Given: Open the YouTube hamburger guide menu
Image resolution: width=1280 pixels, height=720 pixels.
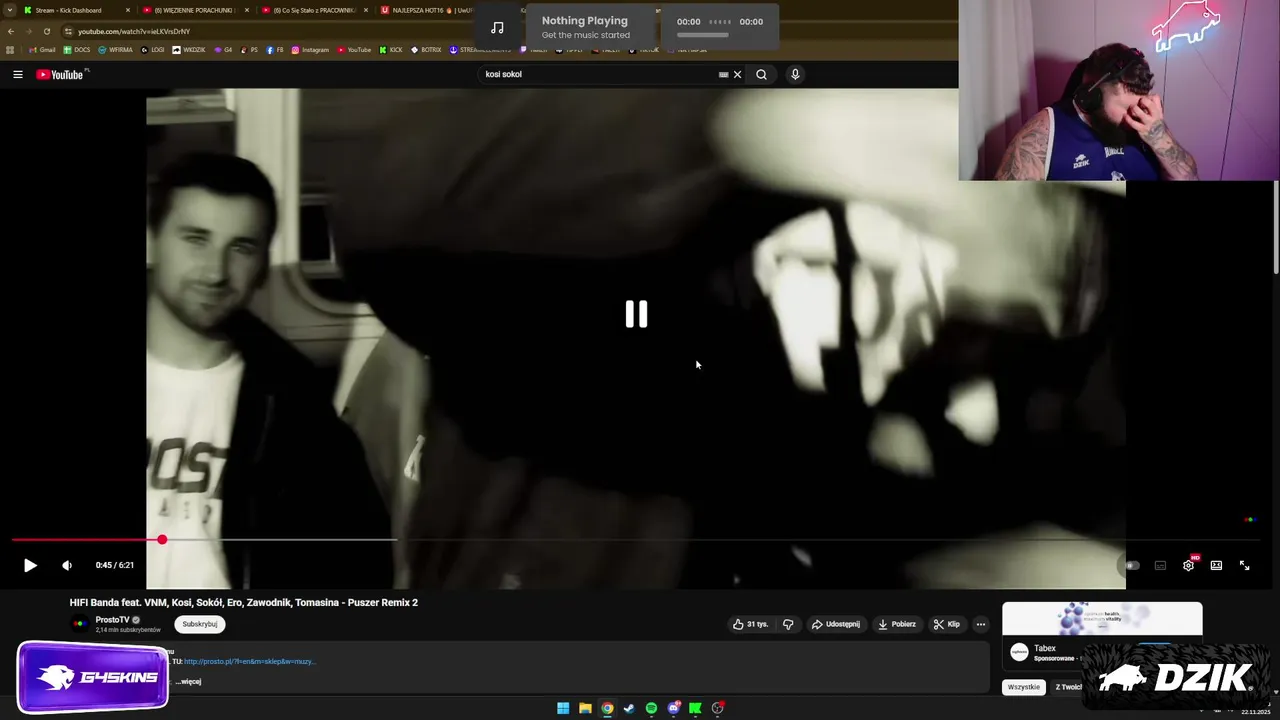Looking at the screenshot, I should tap(17, 74).
